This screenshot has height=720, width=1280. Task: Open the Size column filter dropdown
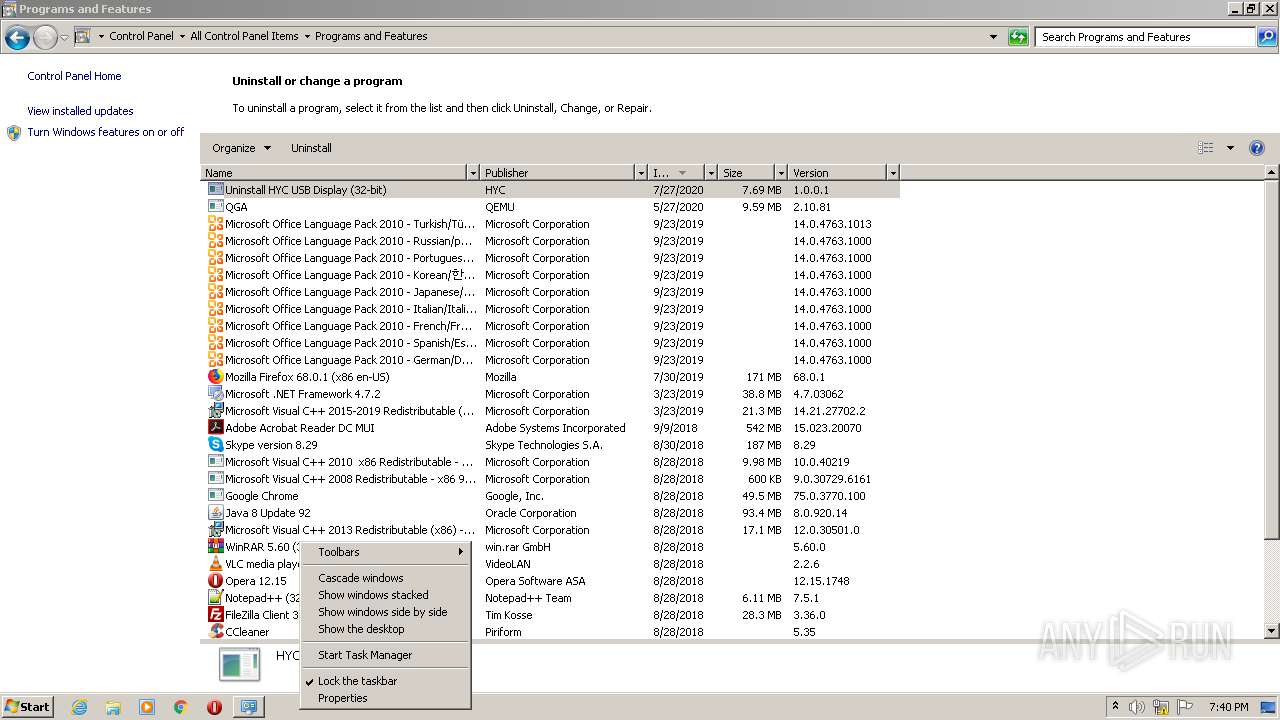781,173
